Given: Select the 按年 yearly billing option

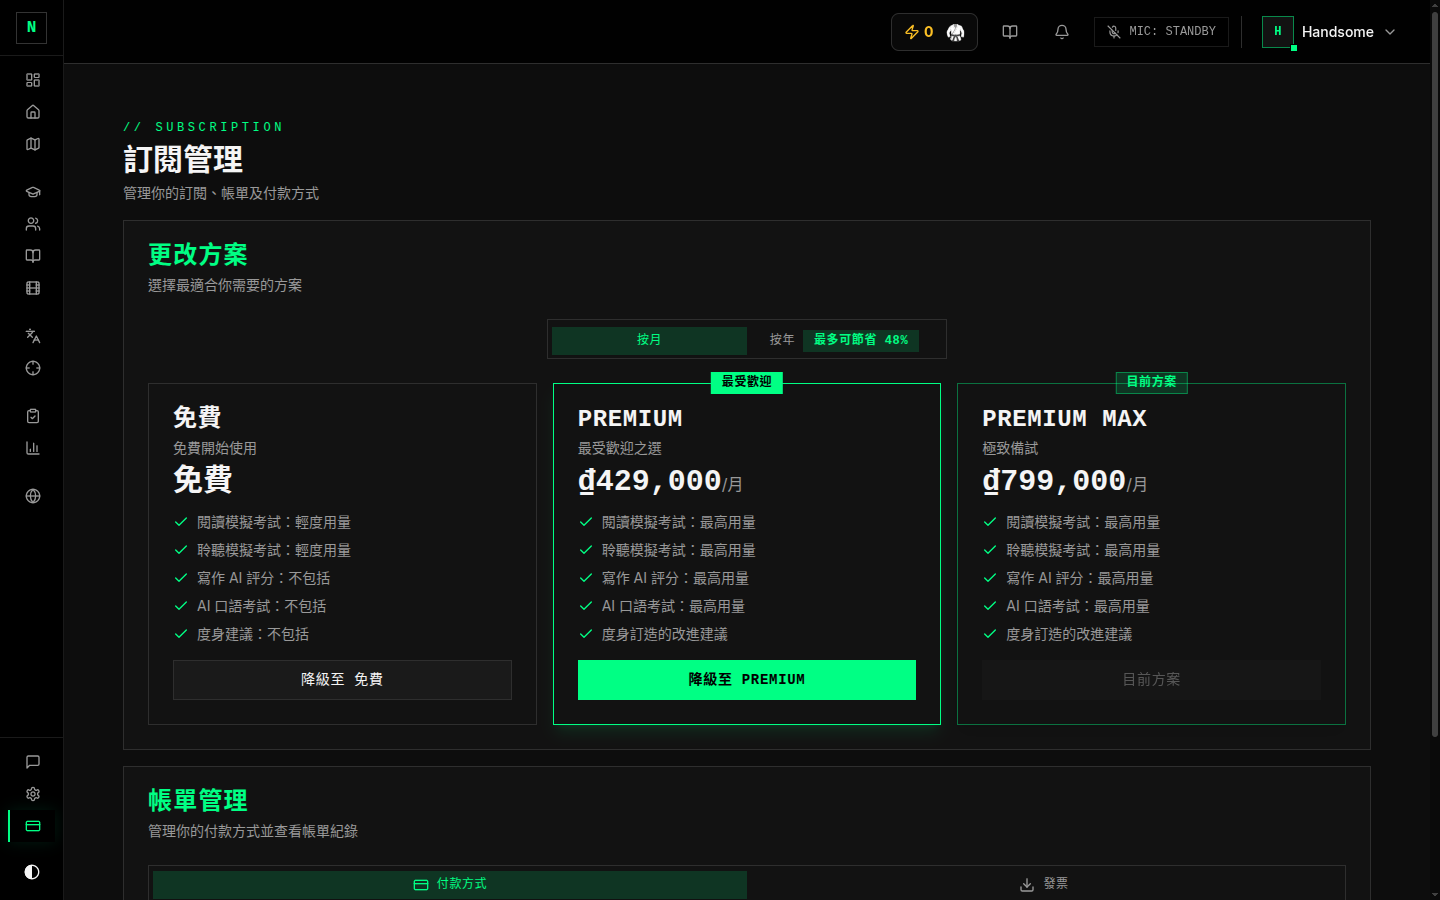Looking at the screenshot, I should click(x=782, y=340).
